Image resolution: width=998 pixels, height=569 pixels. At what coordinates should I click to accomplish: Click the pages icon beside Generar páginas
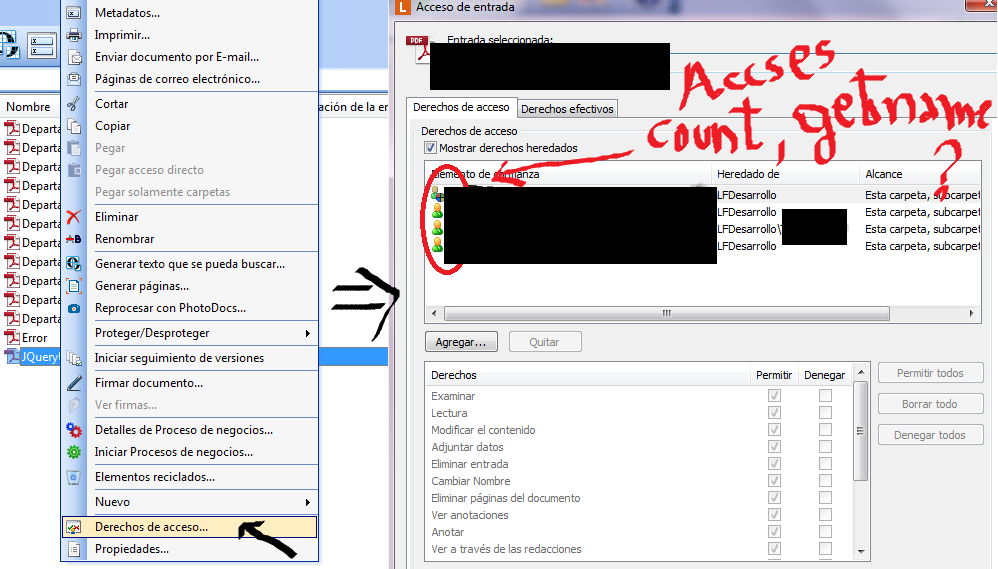[x=74, y=286]
